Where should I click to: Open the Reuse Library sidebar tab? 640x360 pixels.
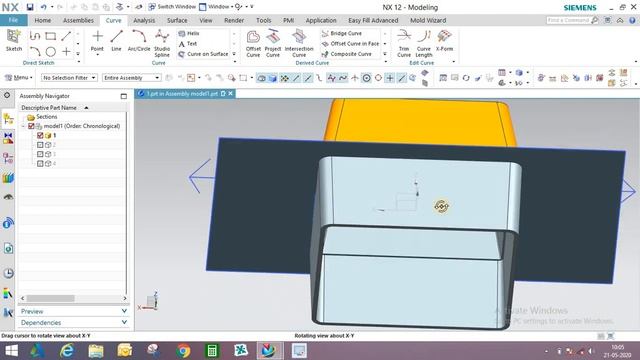[8, 178]
